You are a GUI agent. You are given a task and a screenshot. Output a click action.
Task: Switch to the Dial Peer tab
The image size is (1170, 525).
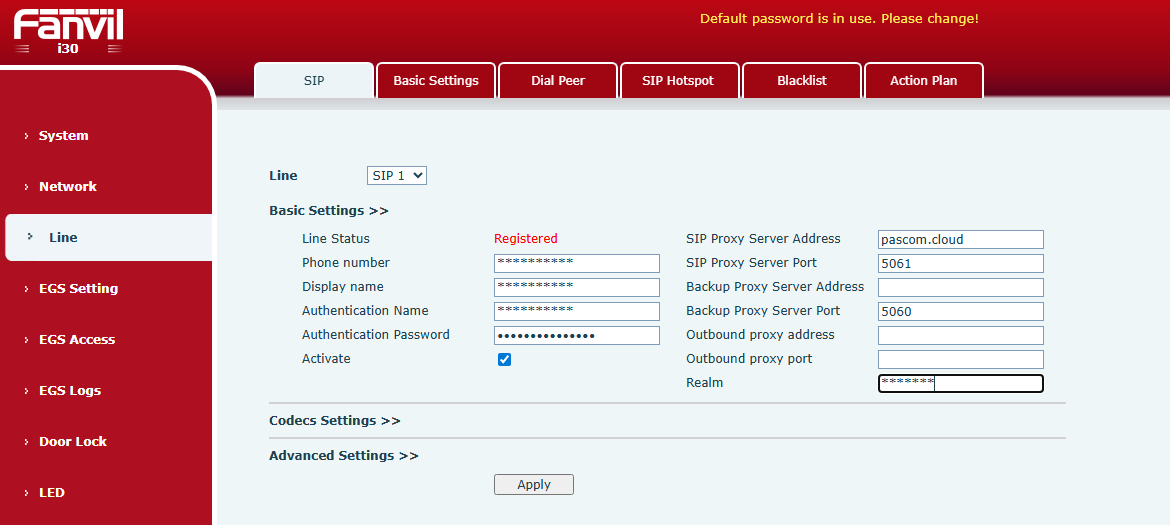point(558,81)
